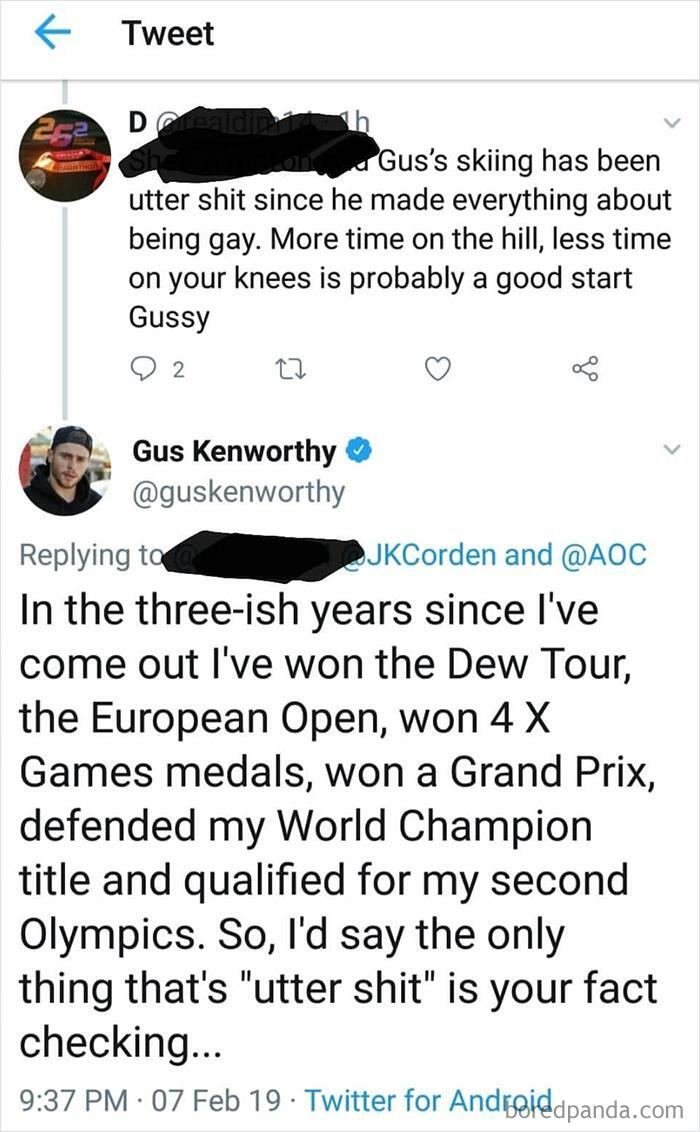
Task: Click the retweet icon below the first tweet
Action: pyautogui.click(x=290, y=368)
